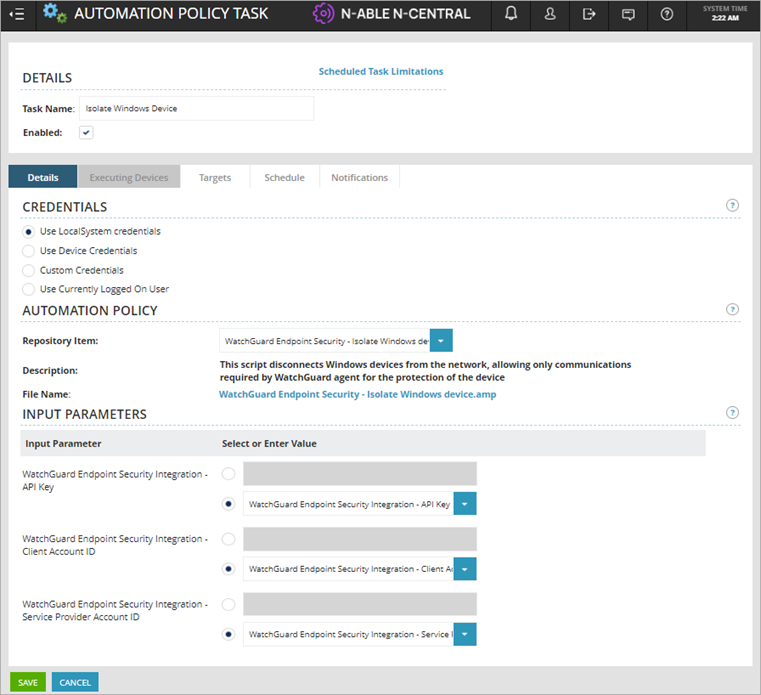
Task: Open Scheduled Task Limitations link
Action: pos(380,71)
